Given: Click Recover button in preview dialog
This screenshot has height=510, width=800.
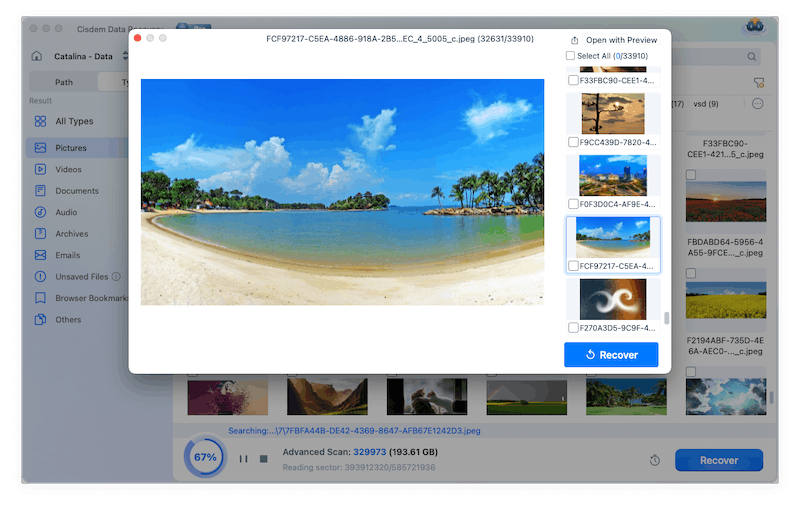Looking at the screenshot, I should 611,355.
